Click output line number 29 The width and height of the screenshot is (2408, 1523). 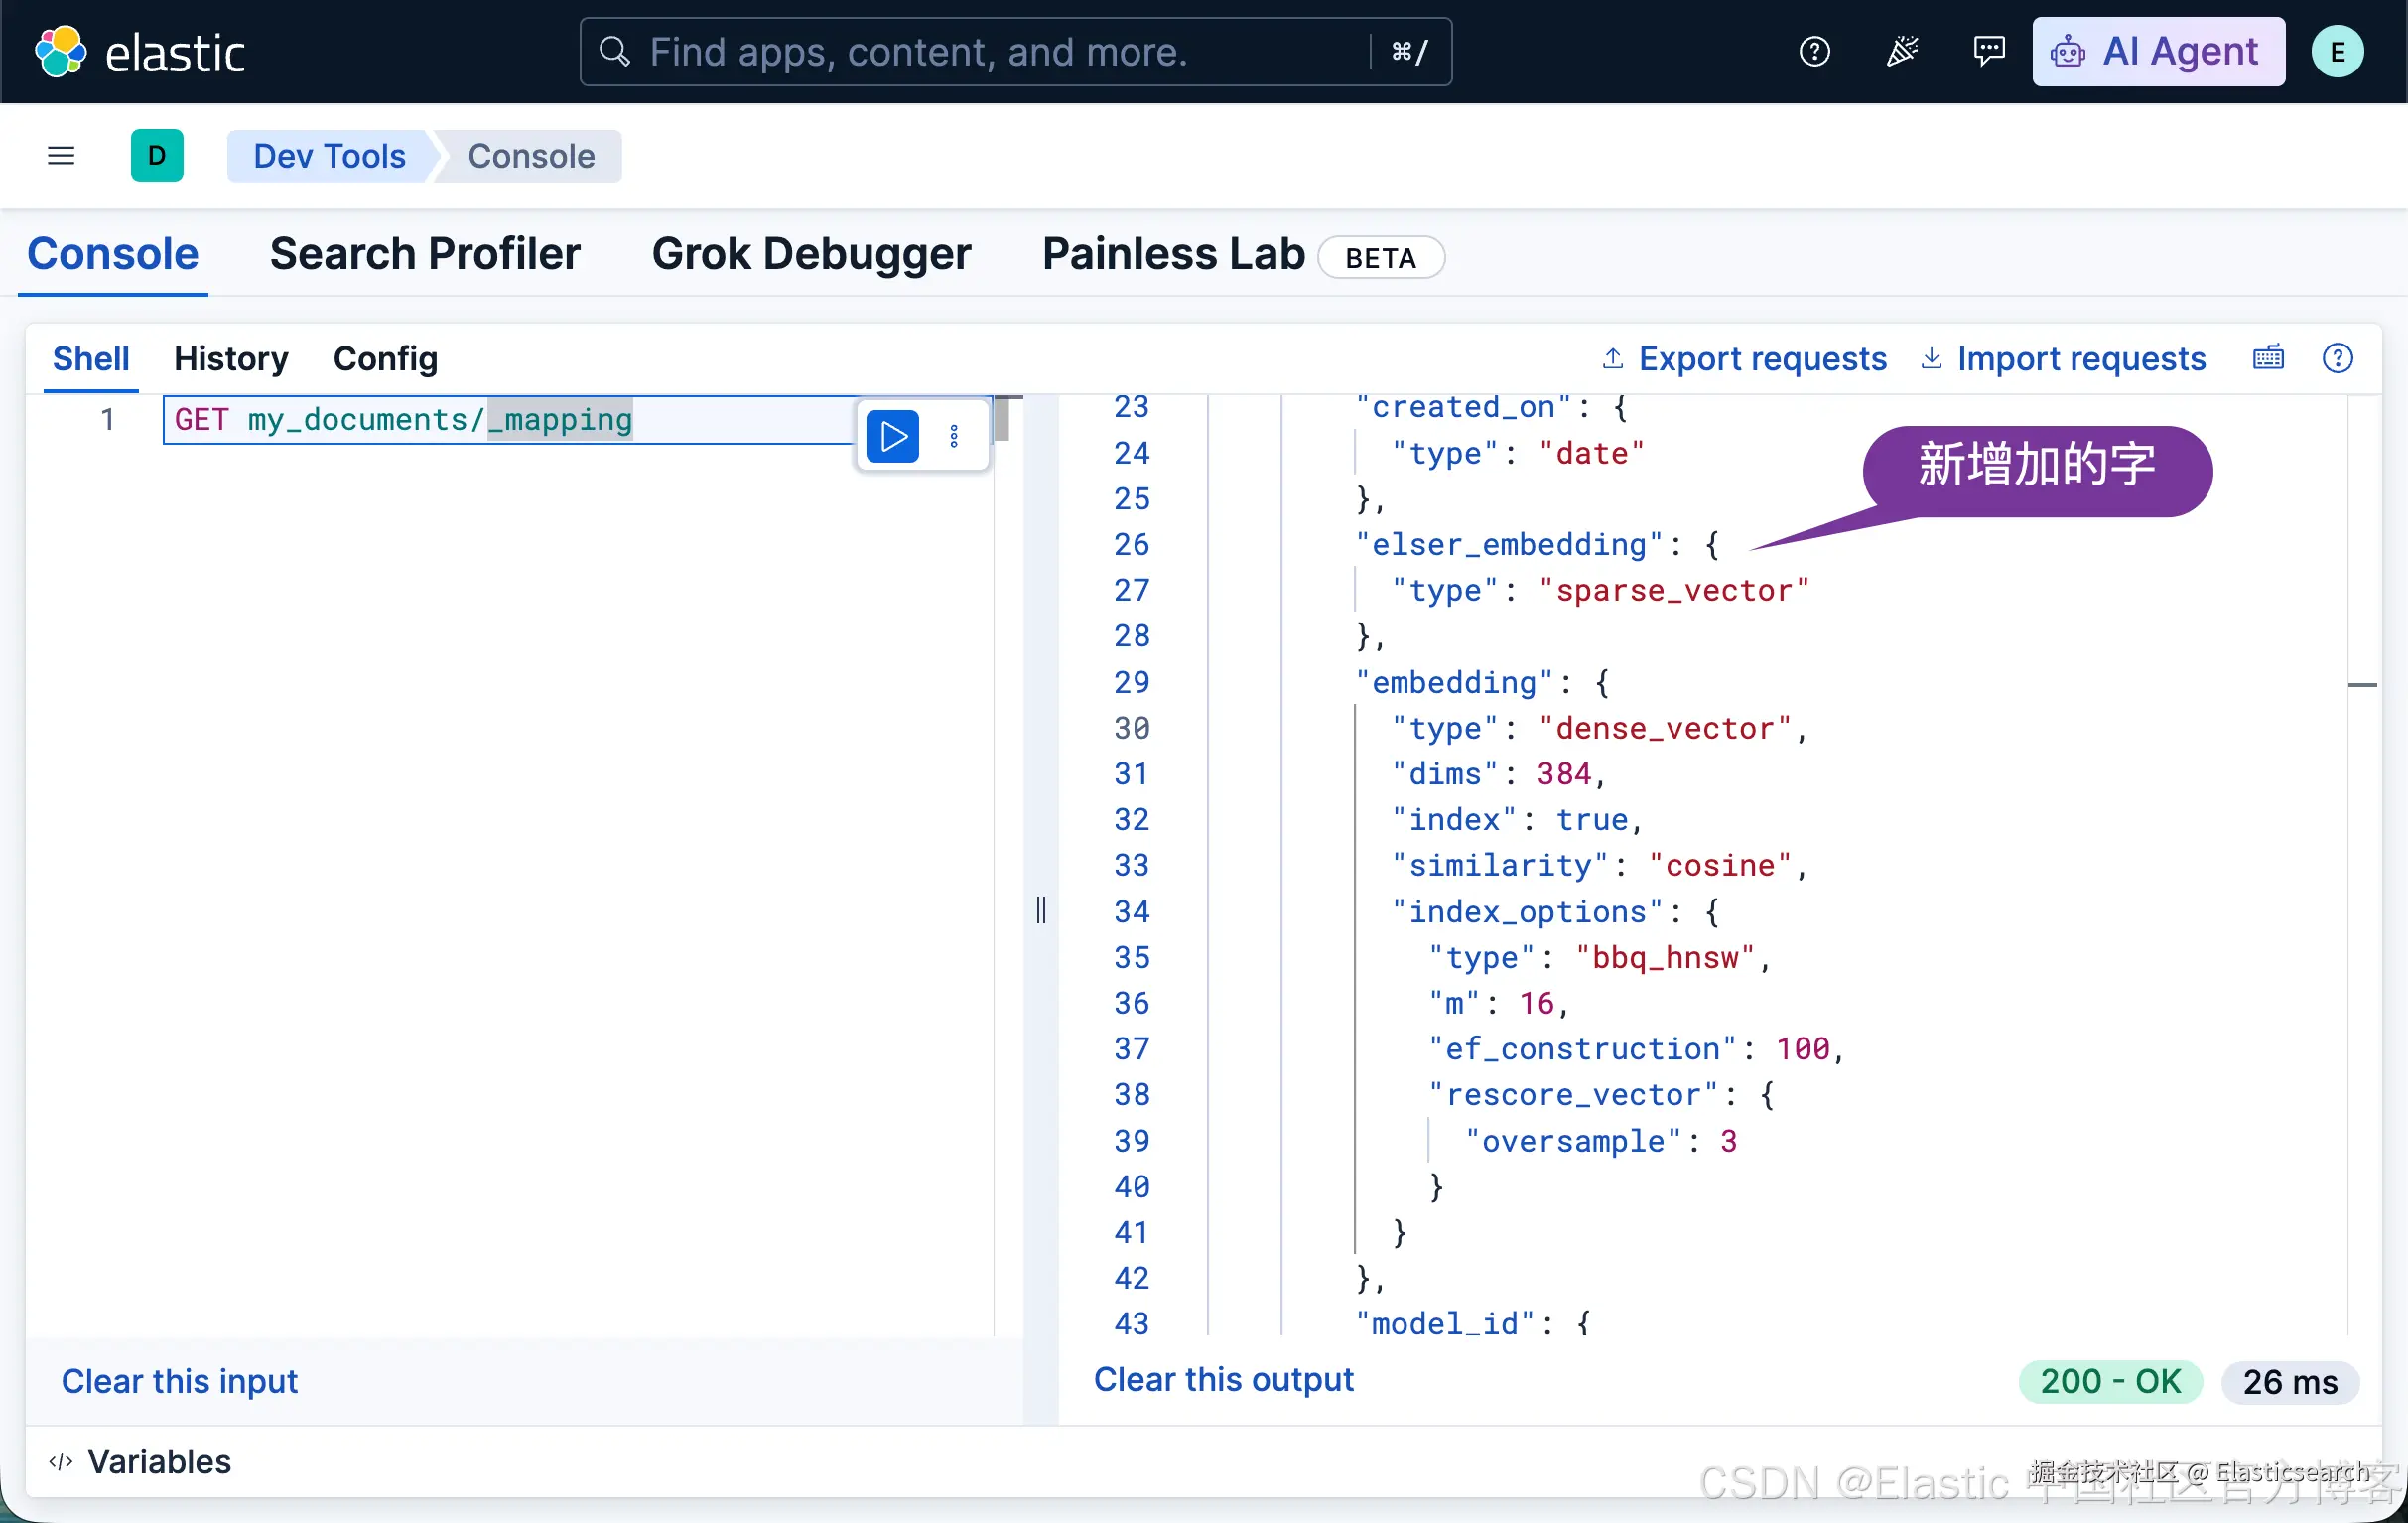coord(1131,683)
